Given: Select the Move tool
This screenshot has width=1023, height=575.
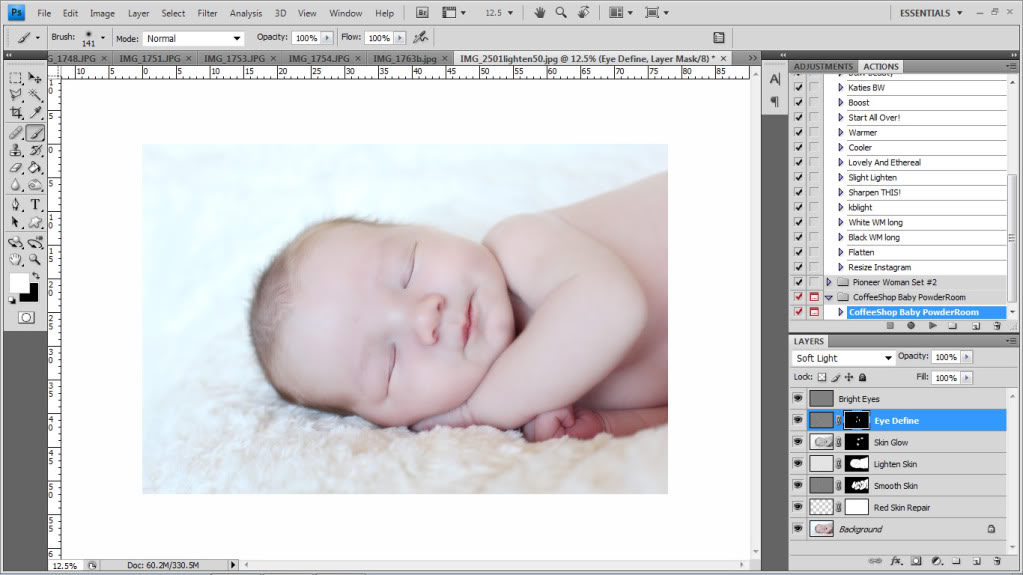Looking at the screenshot, I should pyautogui.click(x=35, y=78).
